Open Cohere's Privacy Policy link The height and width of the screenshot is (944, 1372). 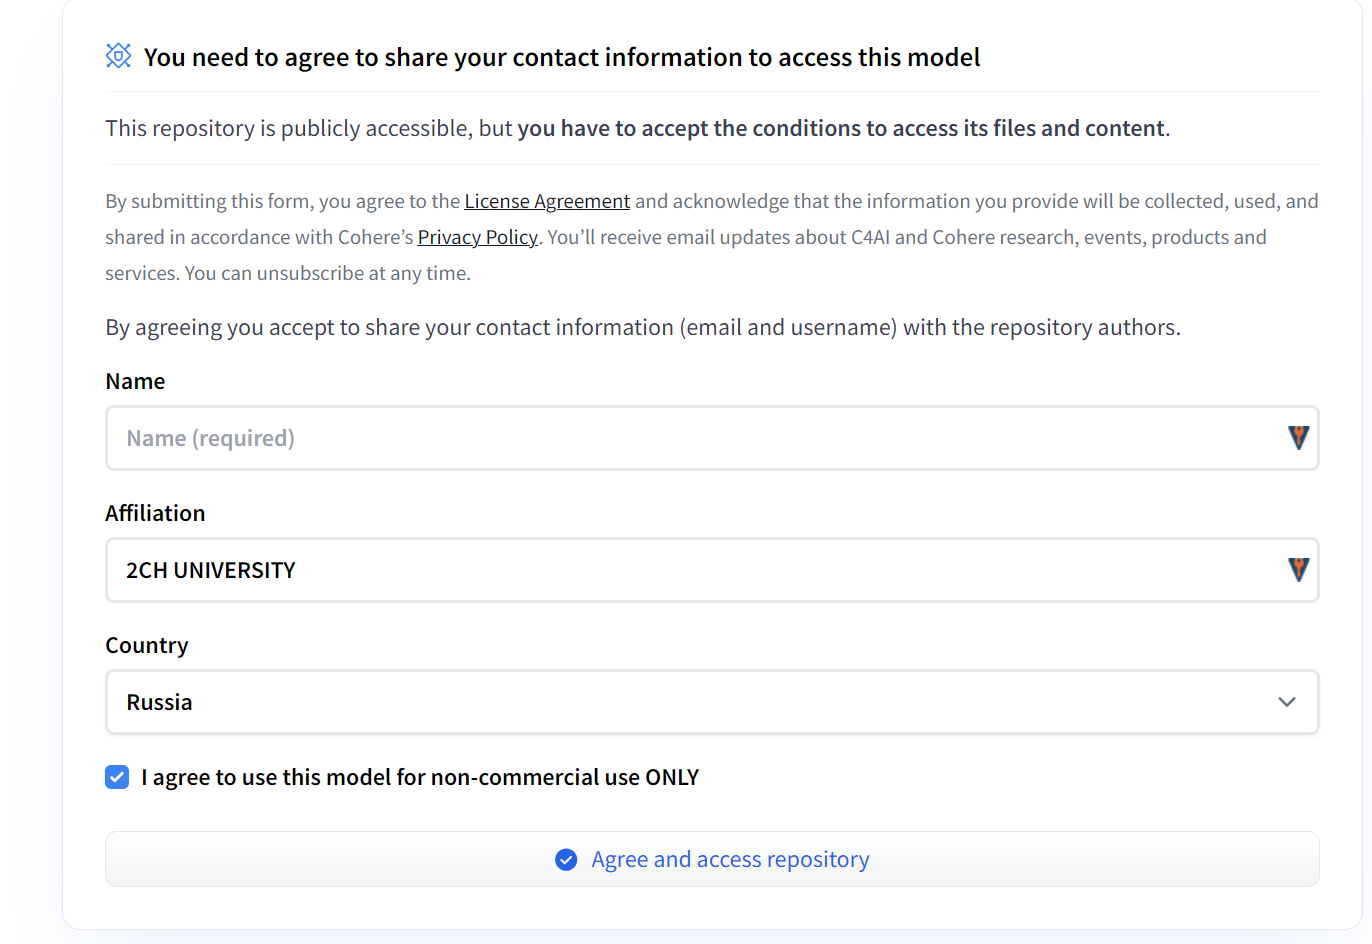(477, 237)
